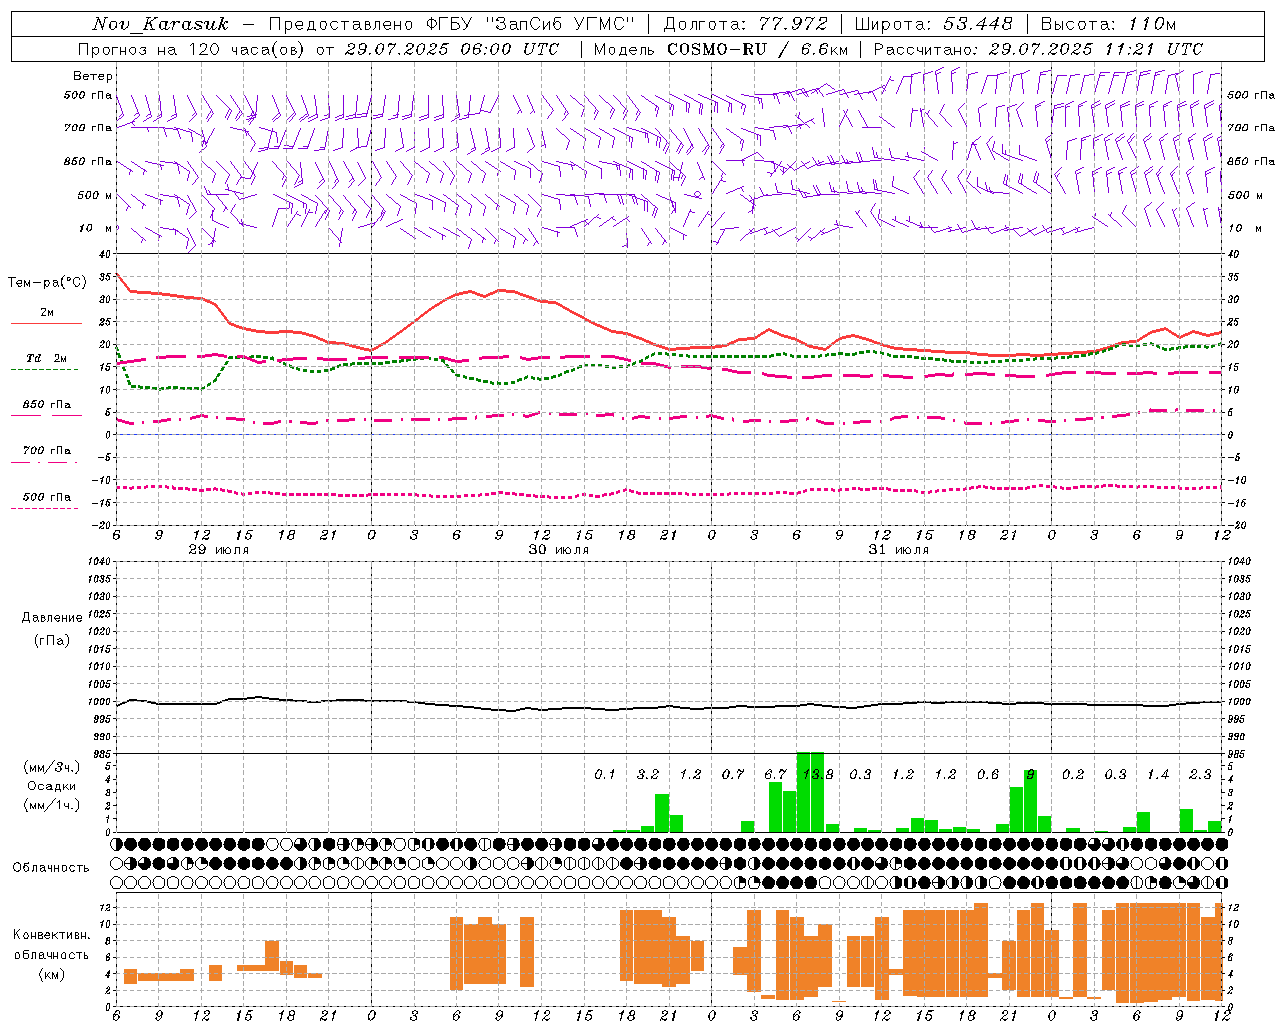Image resolution: width=1280 pixels, height=1024 pixels.
Task: Click the start time 29.07.2025 06:00 UTC
Action: point(452,49)
